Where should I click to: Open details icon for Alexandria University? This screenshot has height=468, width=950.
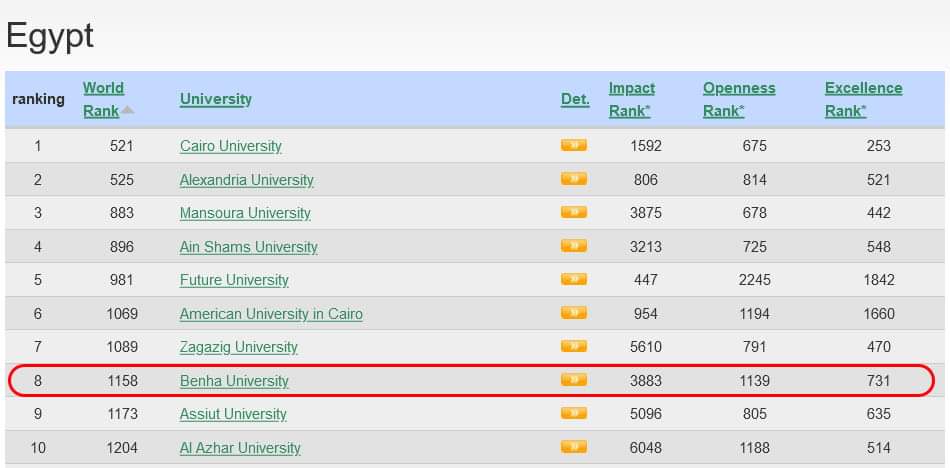coord(573,179)
